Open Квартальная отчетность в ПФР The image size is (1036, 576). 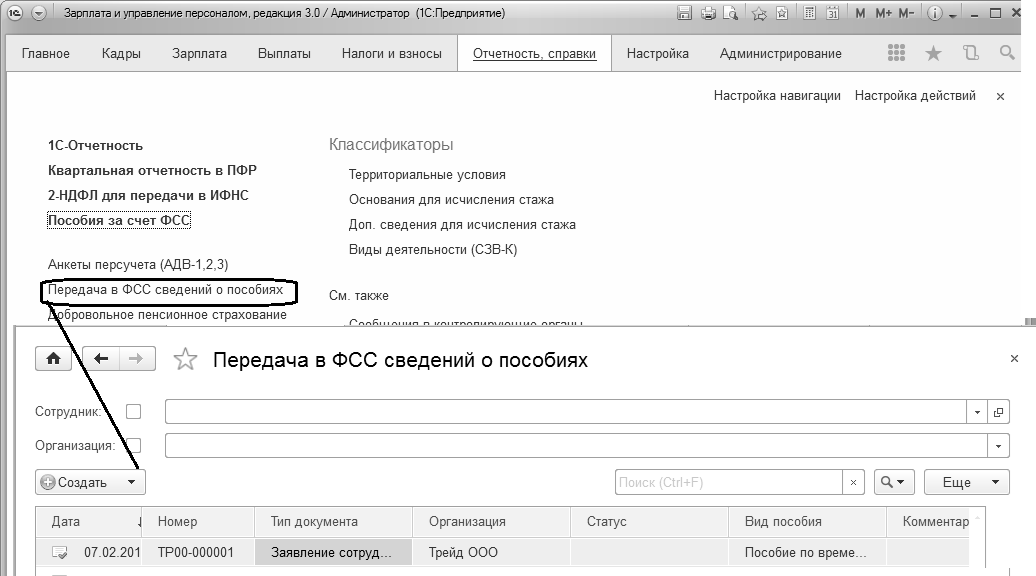(152, 170)
